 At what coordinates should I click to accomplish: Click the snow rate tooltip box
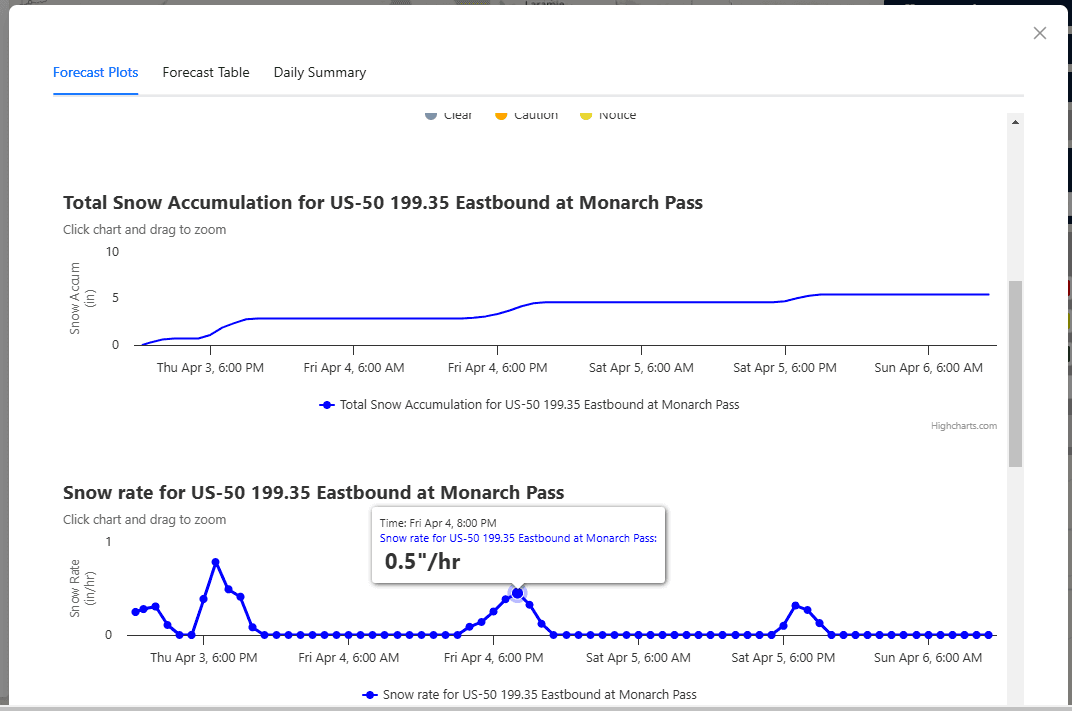point(518,545)
